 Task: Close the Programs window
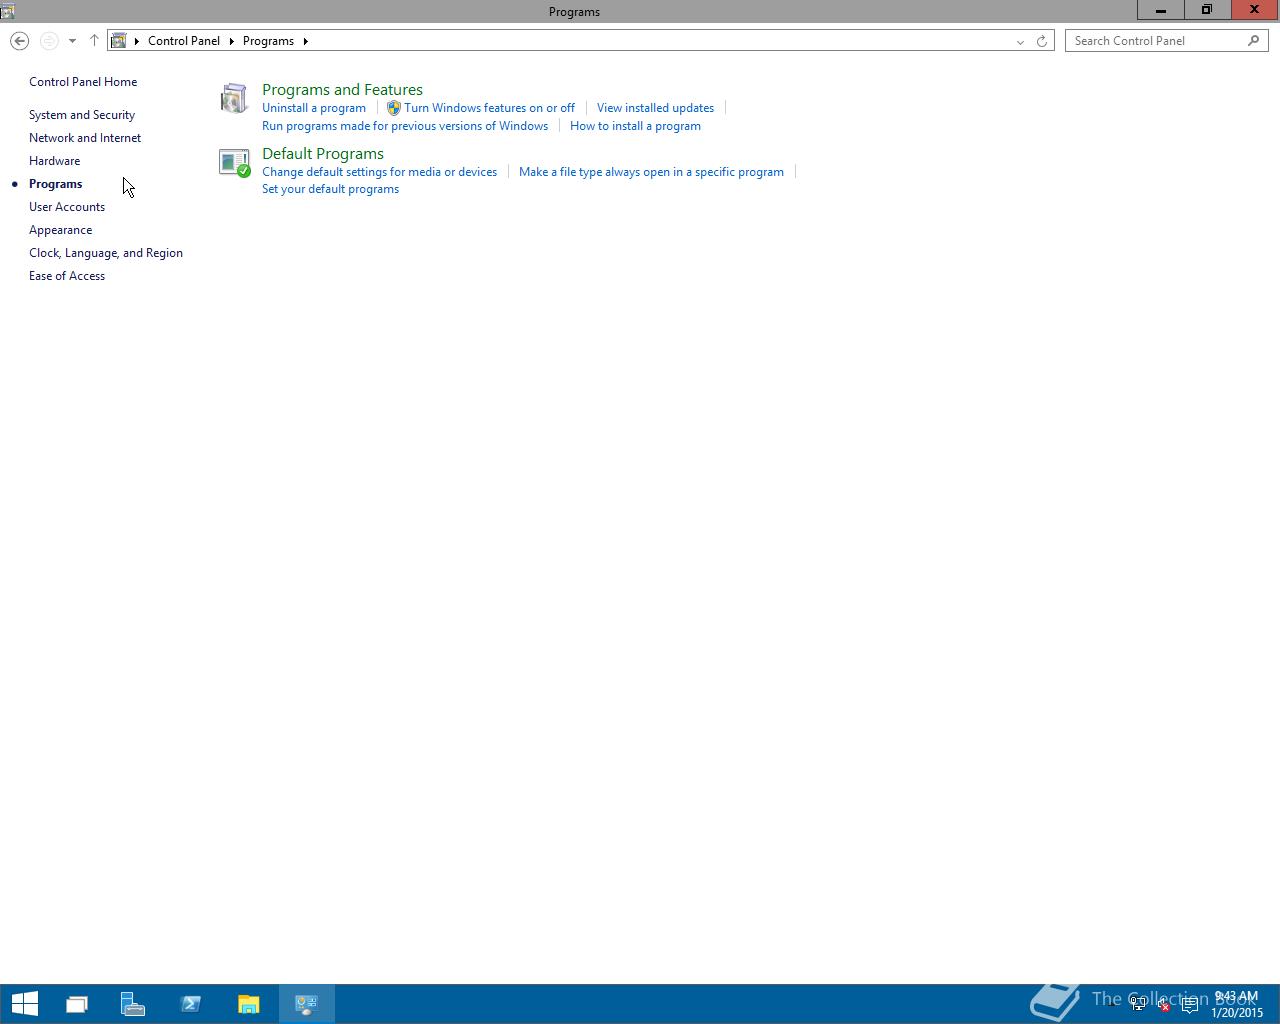click(1254, 10)
